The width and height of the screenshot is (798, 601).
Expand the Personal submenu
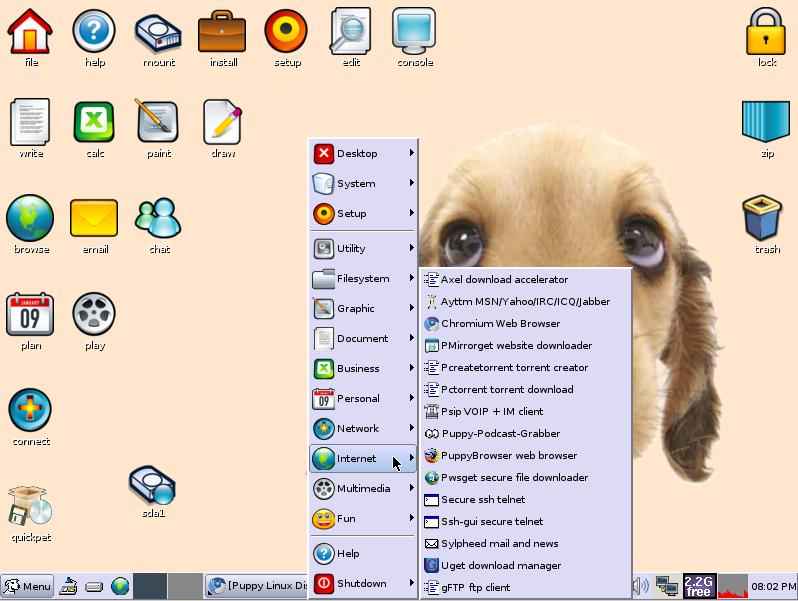[x=363, y=398]
